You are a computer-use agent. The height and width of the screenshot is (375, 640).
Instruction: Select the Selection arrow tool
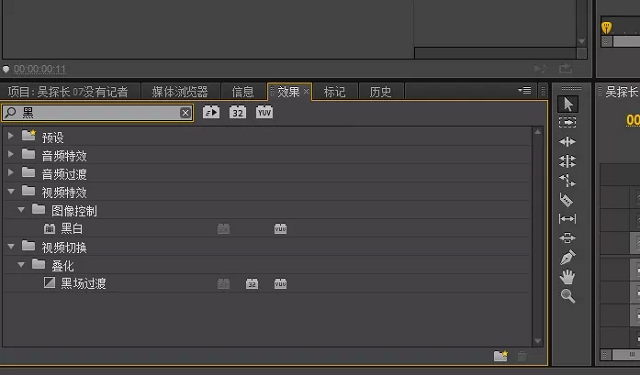coord(568,104)
